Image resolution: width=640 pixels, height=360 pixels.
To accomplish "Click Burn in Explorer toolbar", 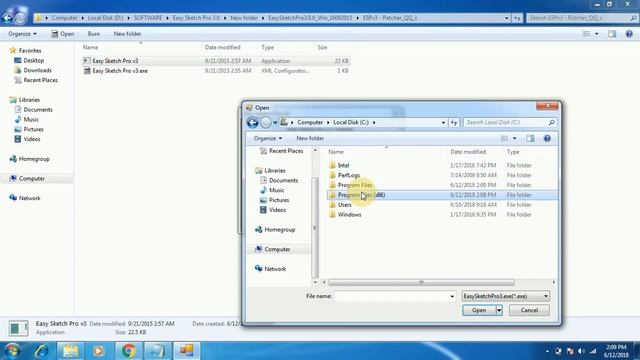I will (x=93, y=34).
